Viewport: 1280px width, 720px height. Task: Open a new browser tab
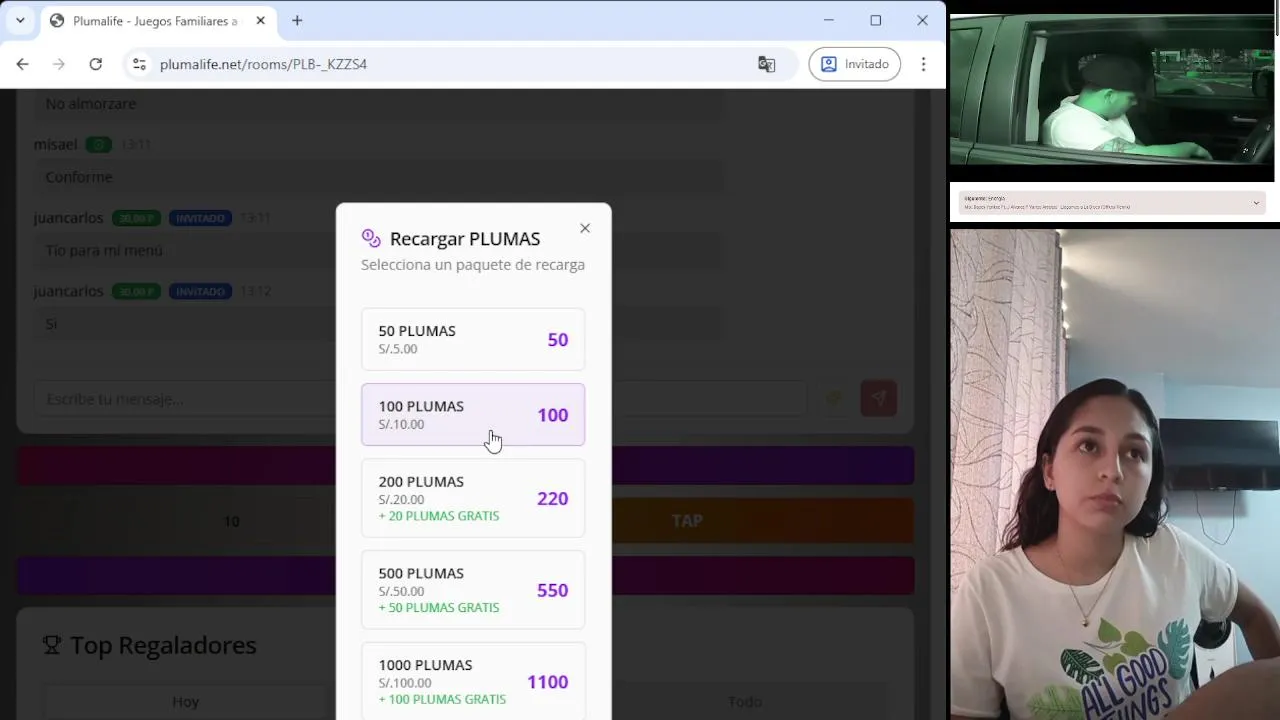coord(297,20)
